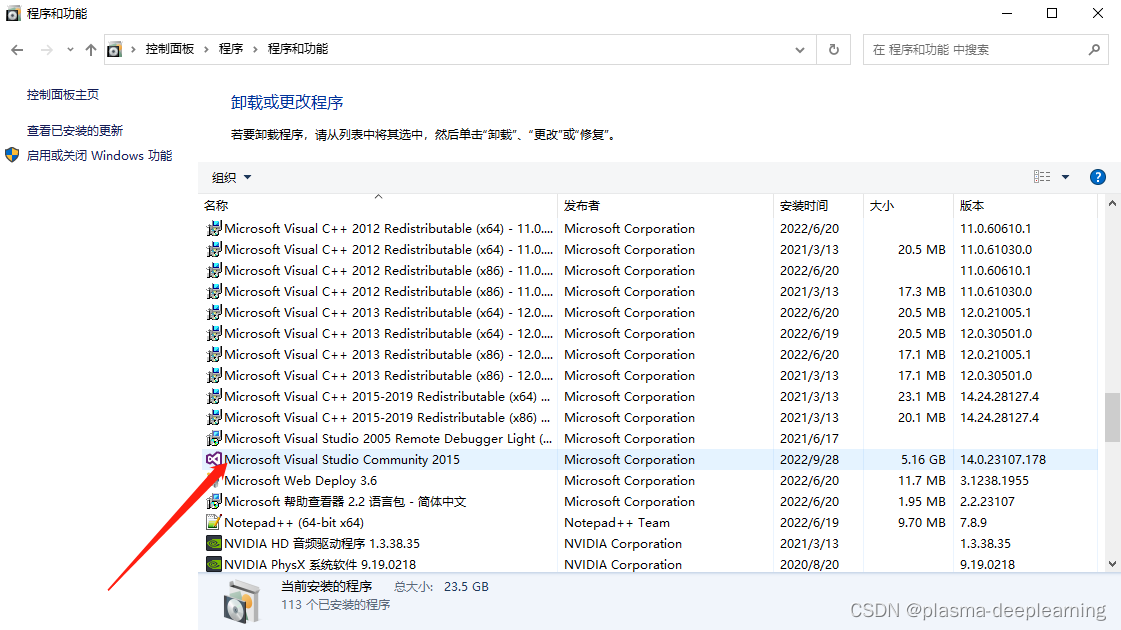Refresh the 程序和功能 list

[834, 49]
